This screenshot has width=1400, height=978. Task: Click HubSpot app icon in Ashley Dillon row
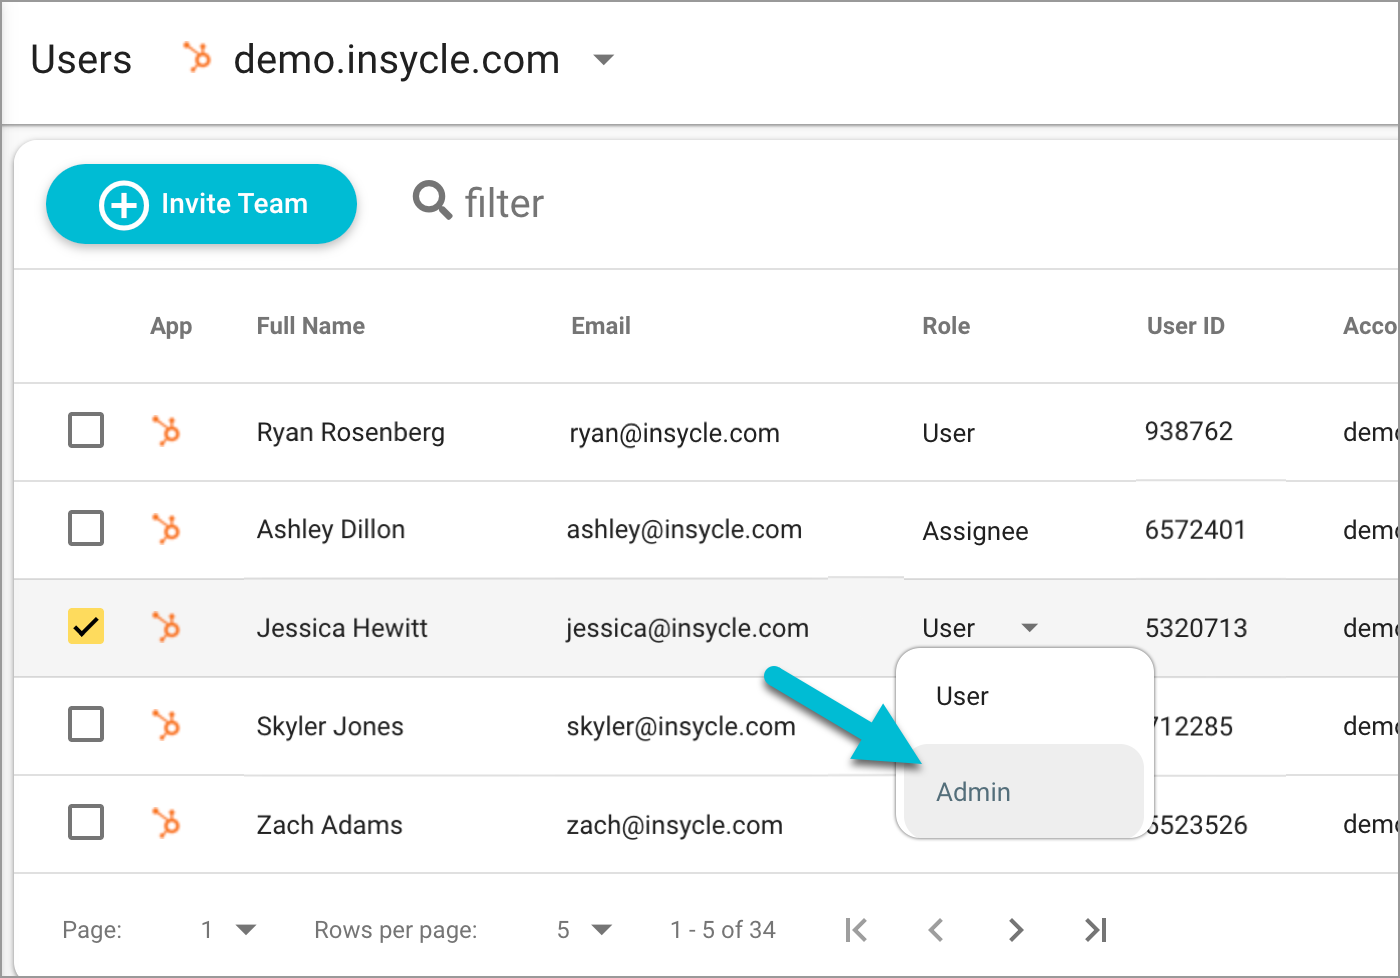(166, 528)
